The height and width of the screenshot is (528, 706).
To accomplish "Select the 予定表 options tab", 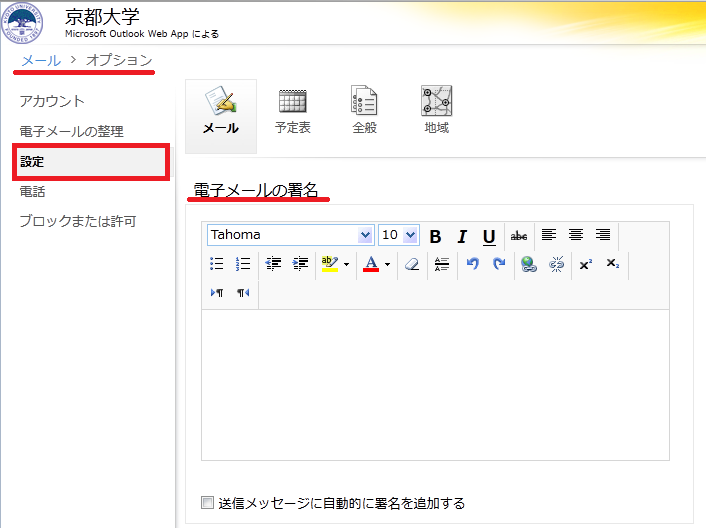I will pyautogui.click(x=293, y=112).
